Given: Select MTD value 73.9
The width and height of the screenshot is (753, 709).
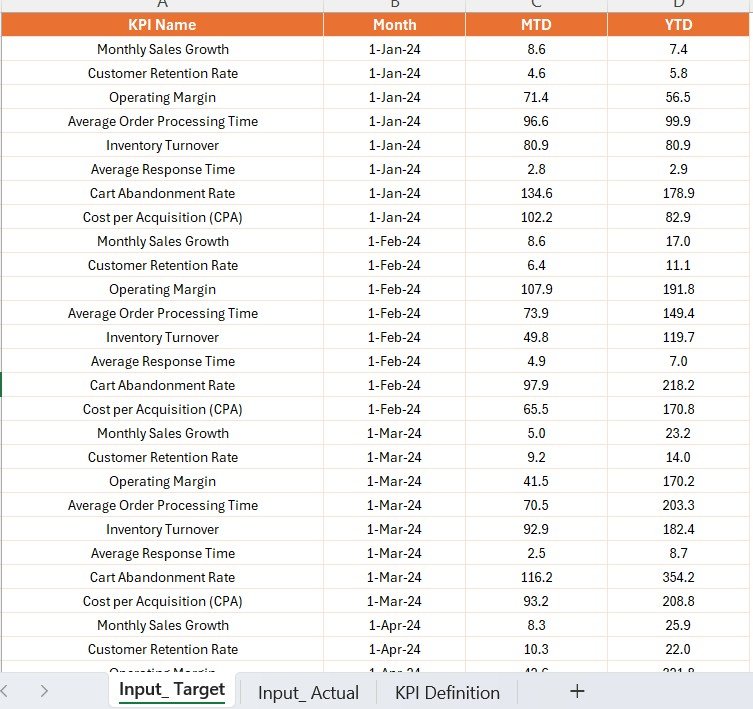Looking at the screenshot, I should (536, 313).
